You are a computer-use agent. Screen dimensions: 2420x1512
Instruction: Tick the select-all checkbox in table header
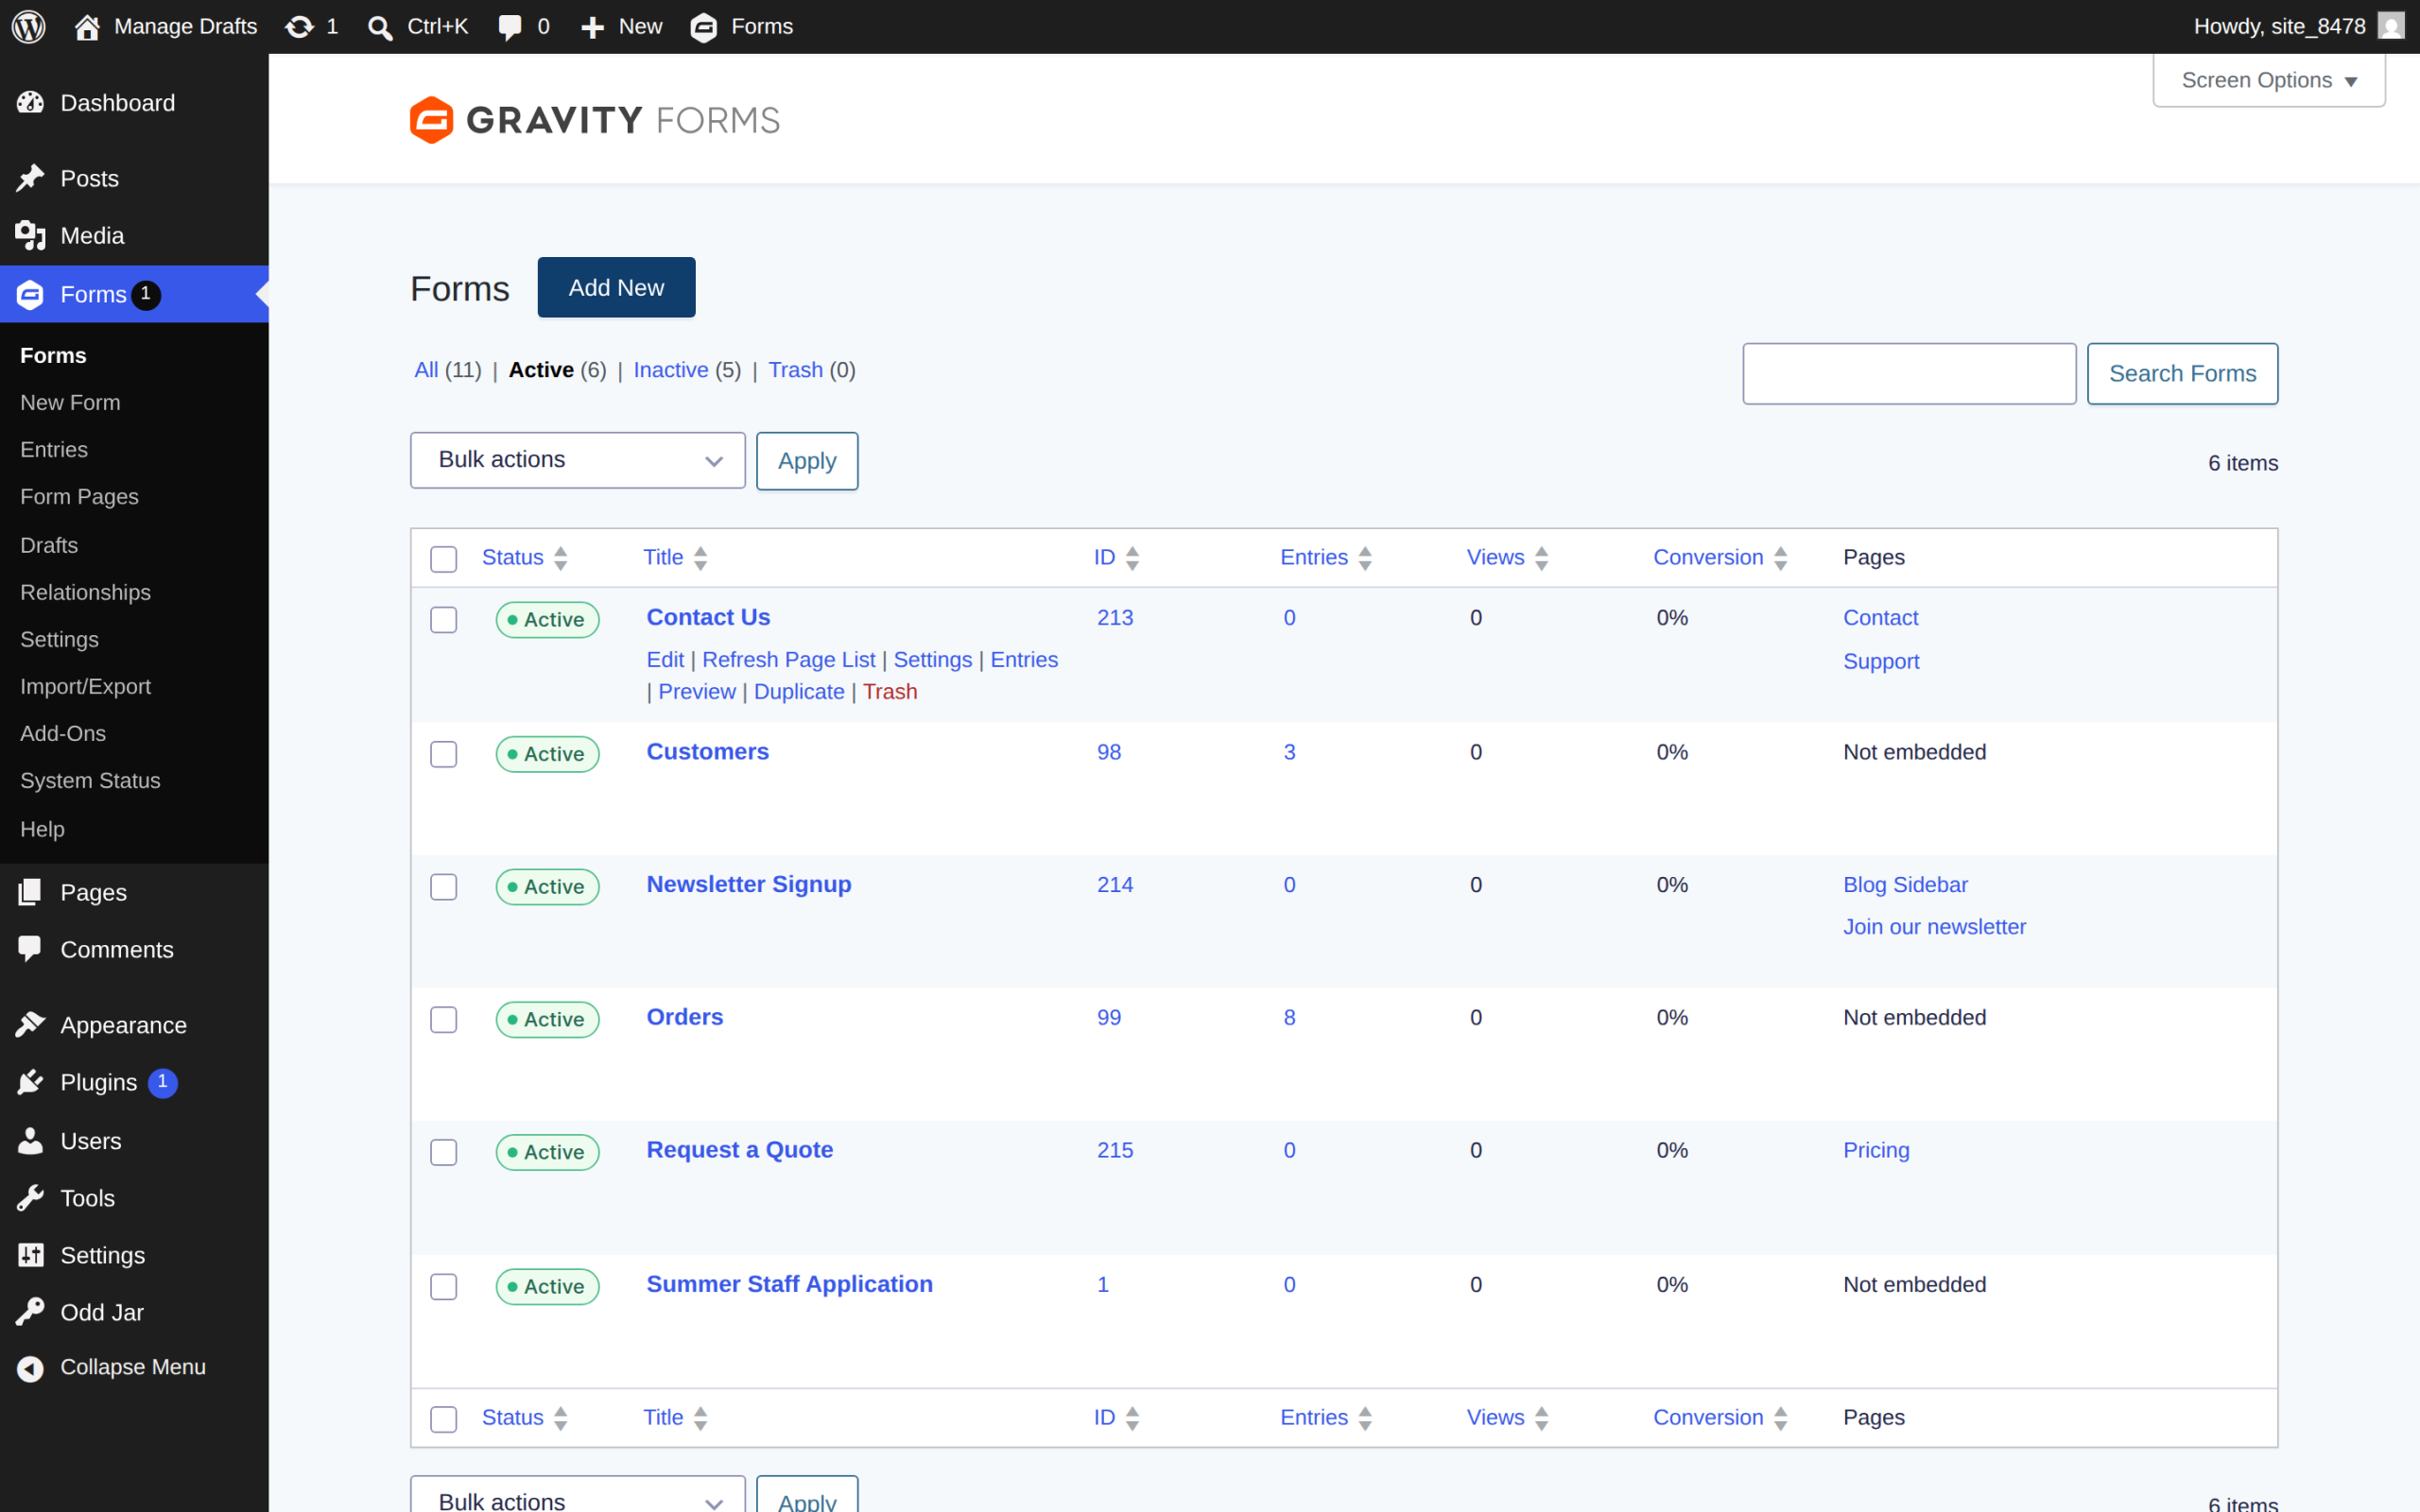444,559
